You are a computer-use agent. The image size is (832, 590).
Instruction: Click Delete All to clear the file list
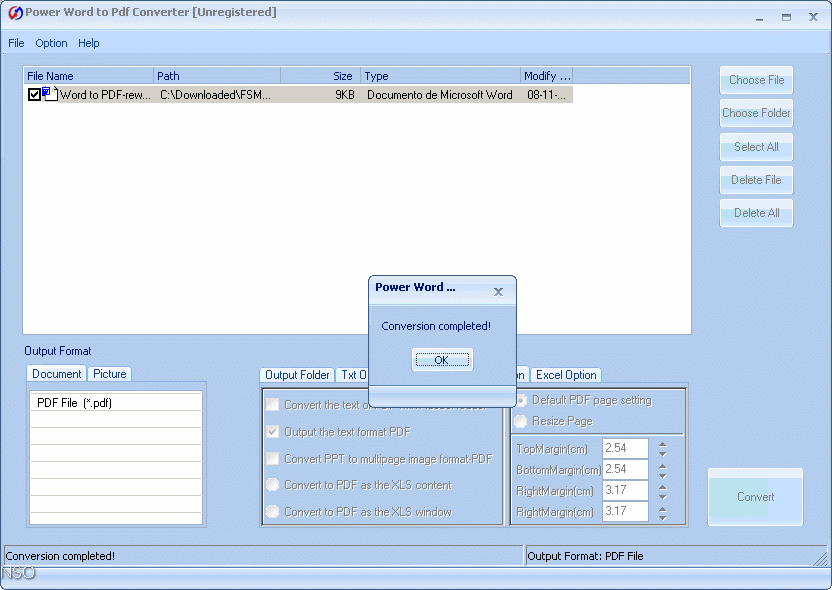(755, 212)
